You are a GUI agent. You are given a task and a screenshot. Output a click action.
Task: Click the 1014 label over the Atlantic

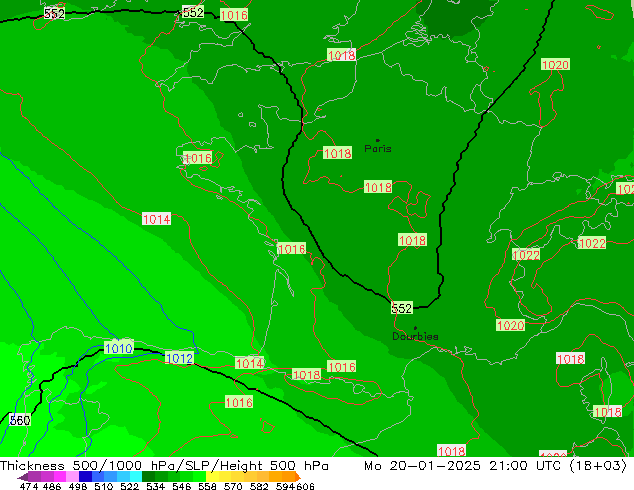[156, 219]
